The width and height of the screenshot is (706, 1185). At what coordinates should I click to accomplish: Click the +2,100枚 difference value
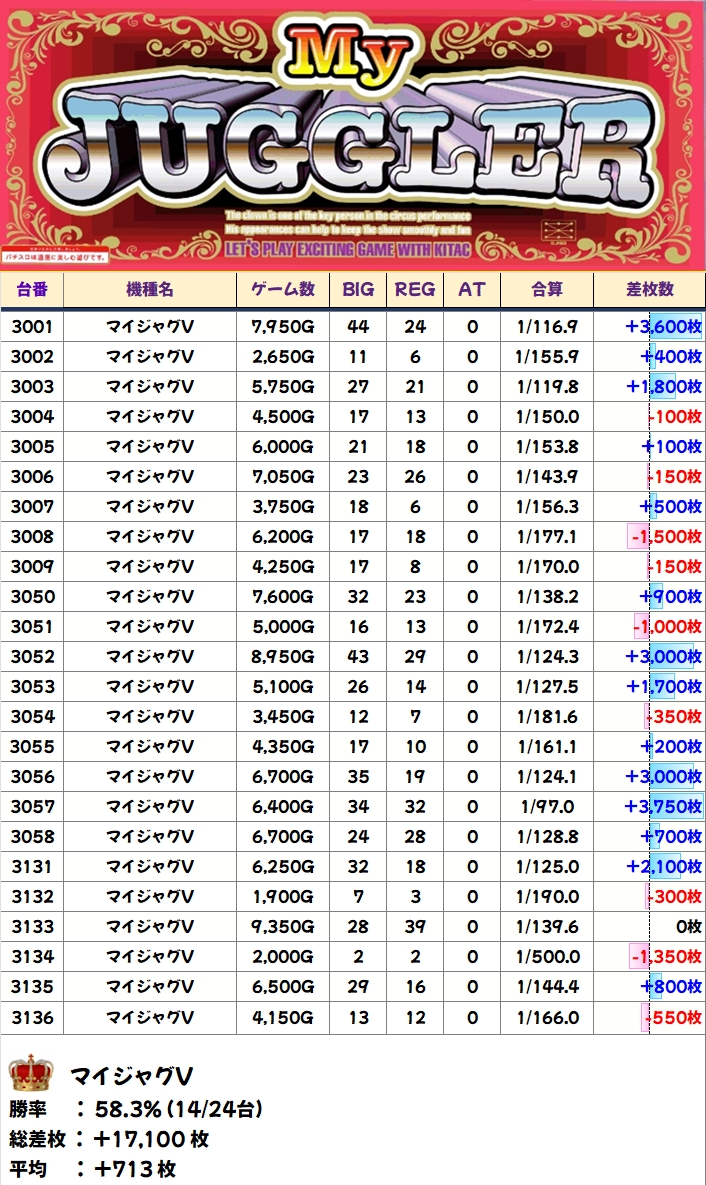pos(664,866)
